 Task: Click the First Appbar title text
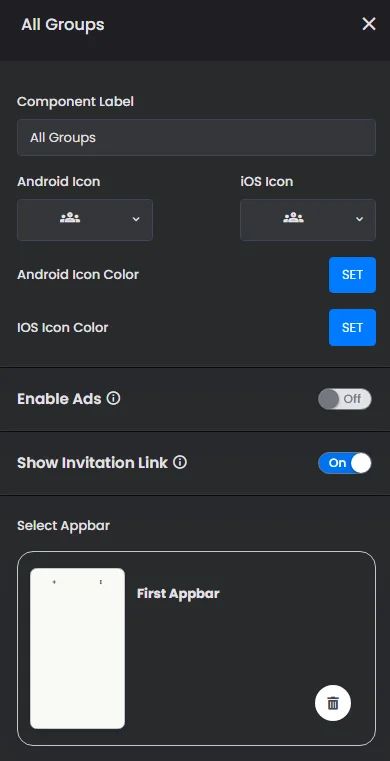point(178,594)
